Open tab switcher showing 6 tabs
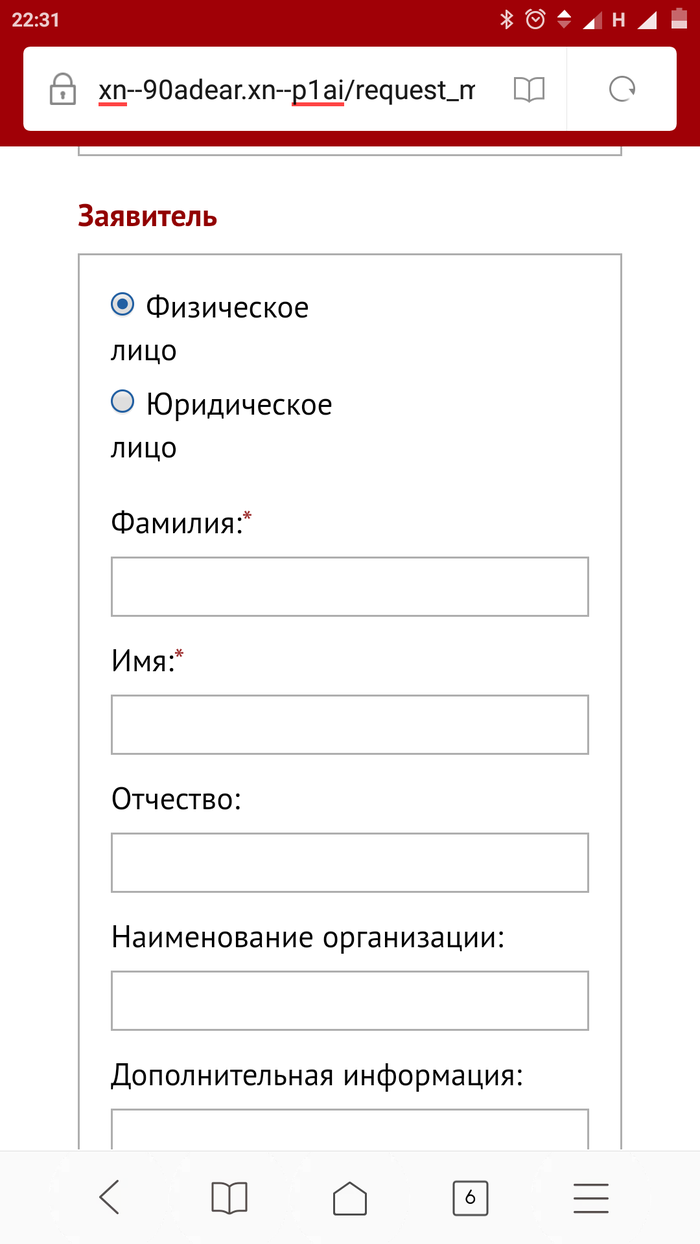This screenshot has width=700, height=1244. [470, 1197]
